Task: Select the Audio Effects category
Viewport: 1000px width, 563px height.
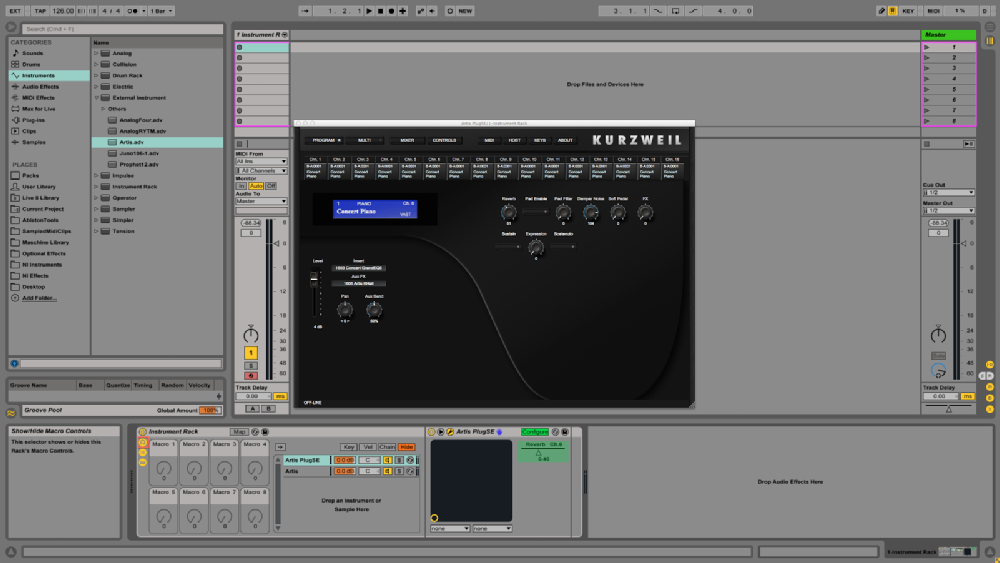Action: [40, 87]
